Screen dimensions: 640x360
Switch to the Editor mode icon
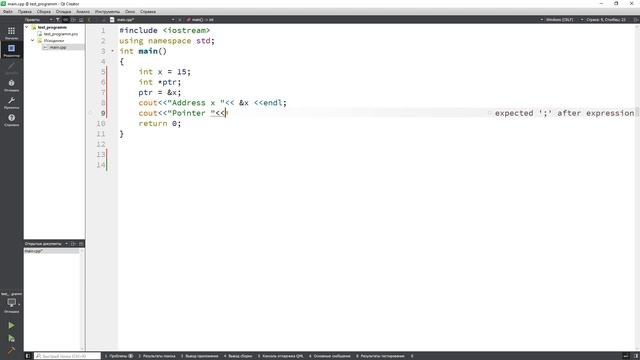coord(11,48)
